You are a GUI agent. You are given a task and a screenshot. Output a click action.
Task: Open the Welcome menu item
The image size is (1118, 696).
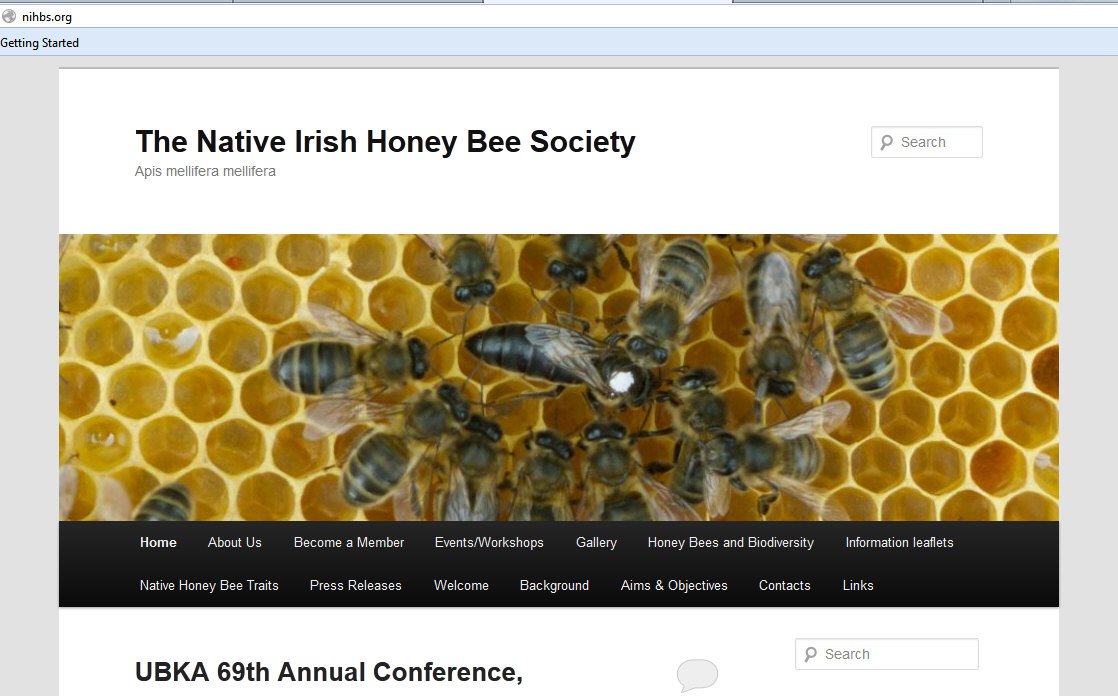click(x=461, y=585)
